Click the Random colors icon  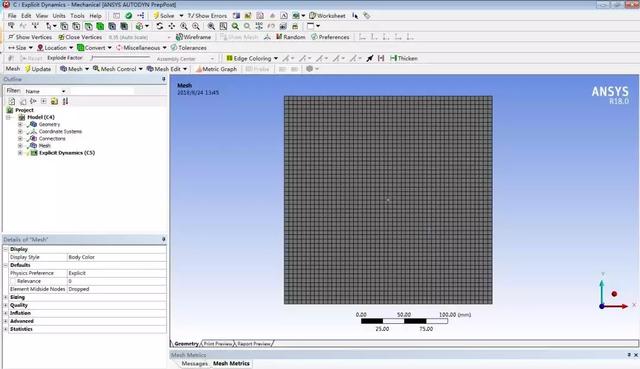(279, 37)
